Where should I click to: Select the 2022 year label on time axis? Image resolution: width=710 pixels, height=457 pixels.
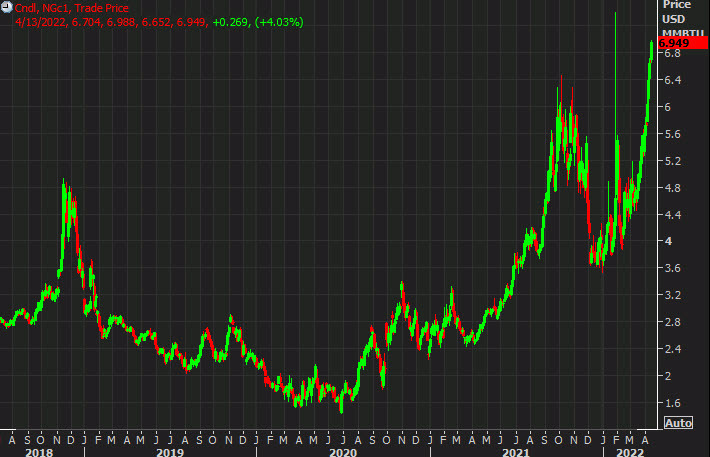[630, 453]
